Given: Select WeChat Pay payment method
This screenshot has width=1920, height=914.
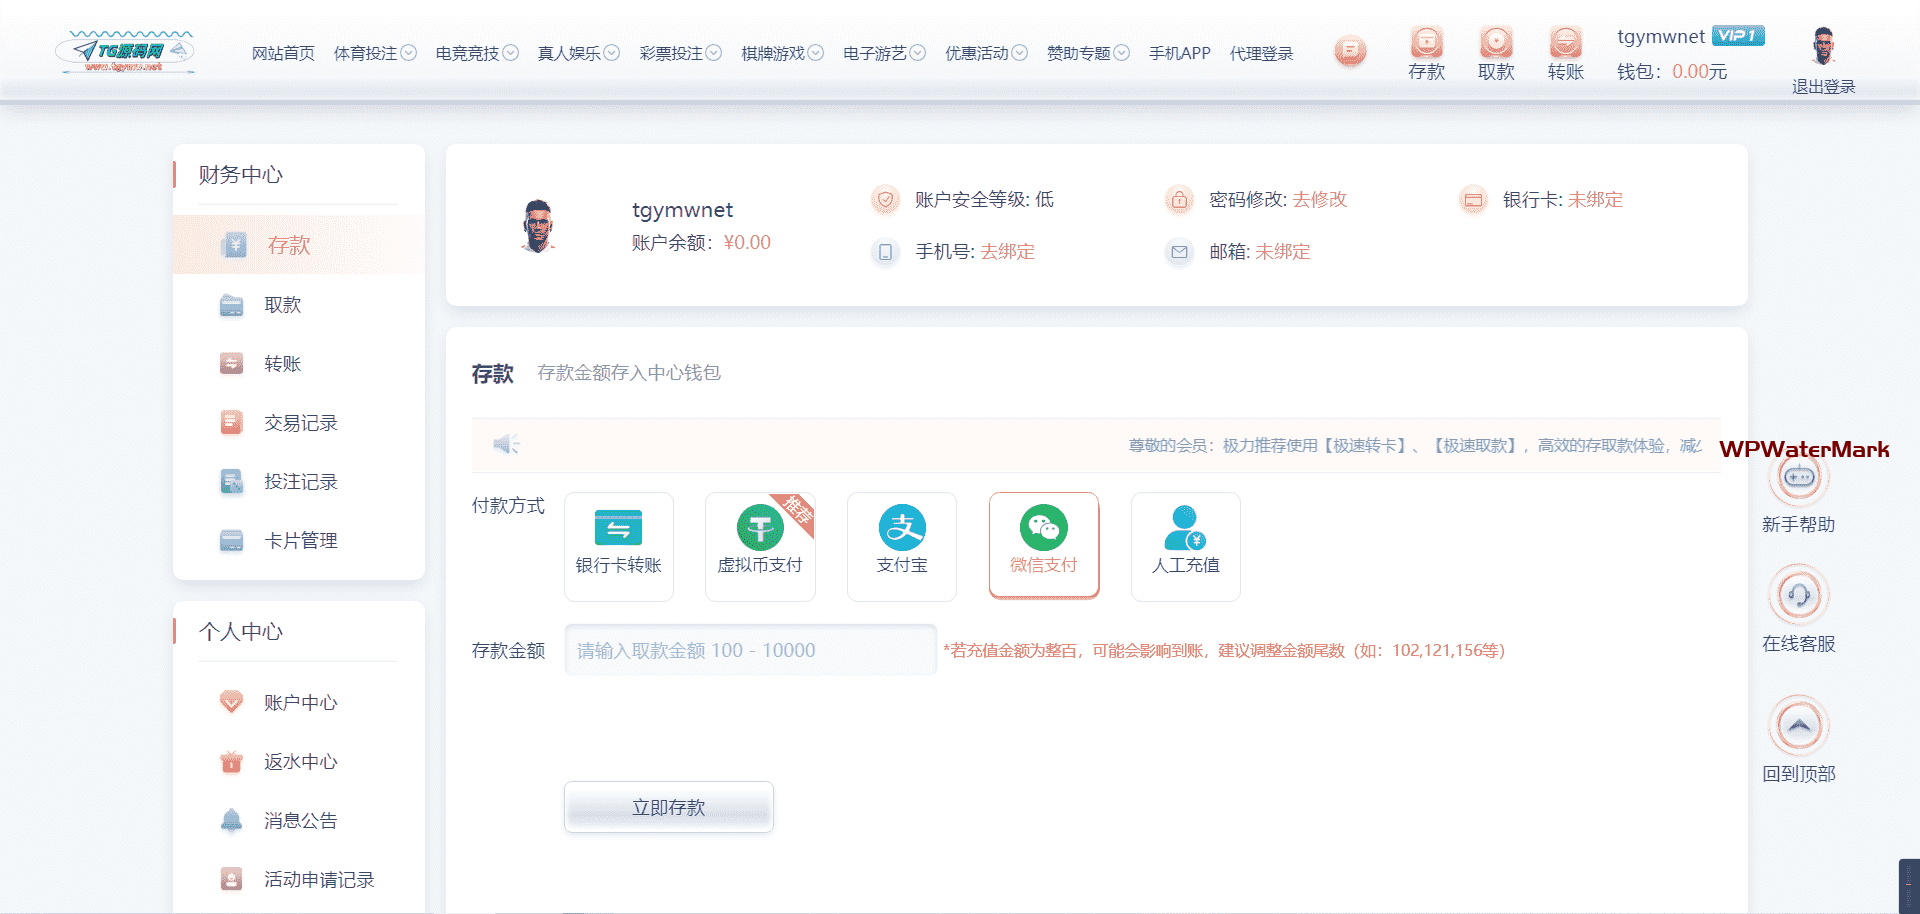Looking at the screenshot, I should 1043,545.
